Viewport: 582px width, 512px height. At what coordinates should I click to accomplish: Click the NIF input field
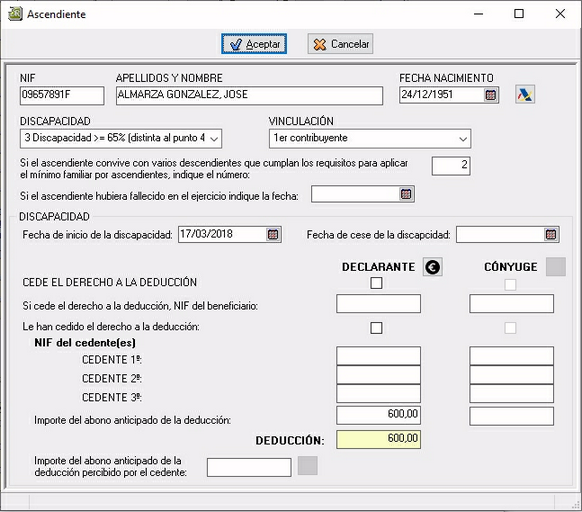(62, 96)
